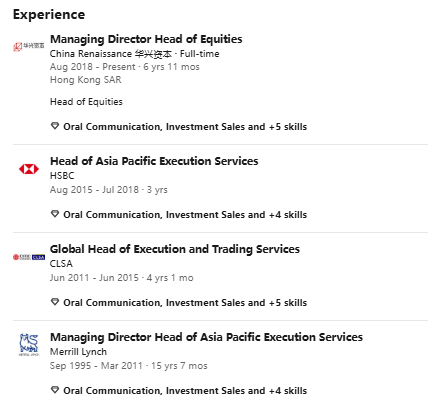Click skills diamond icon under China Renaissance

click(55, 126)
